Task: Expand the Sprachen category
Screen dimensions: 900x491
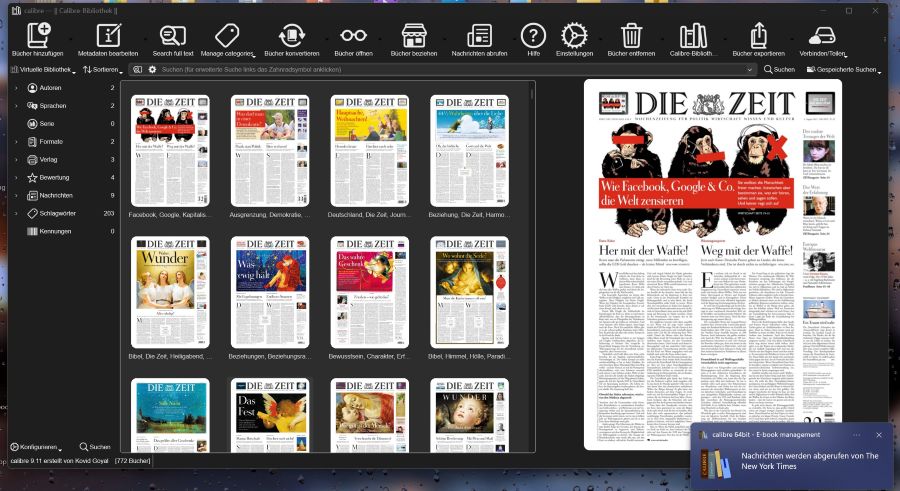Action: tap(16, 106)
